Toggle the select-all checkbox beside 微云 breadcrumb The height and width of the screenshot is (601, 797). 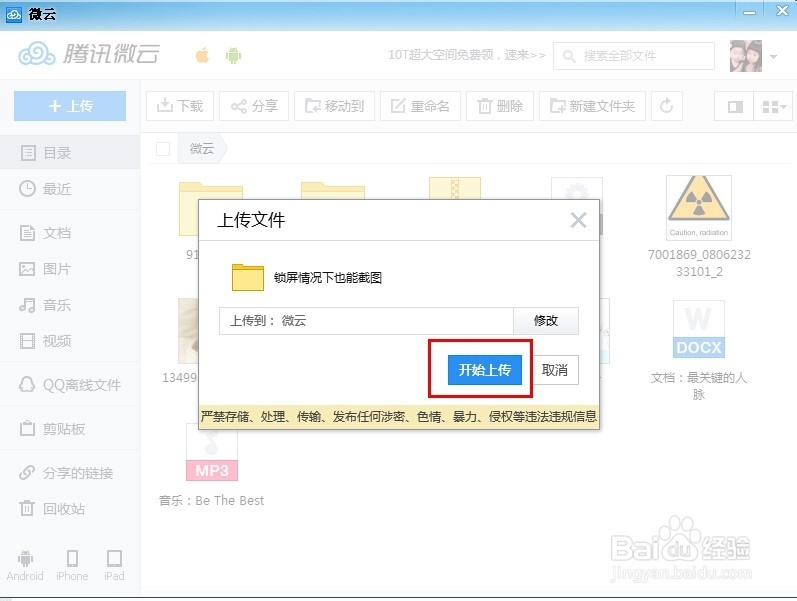pyautogui.click(x=163, y=149)
